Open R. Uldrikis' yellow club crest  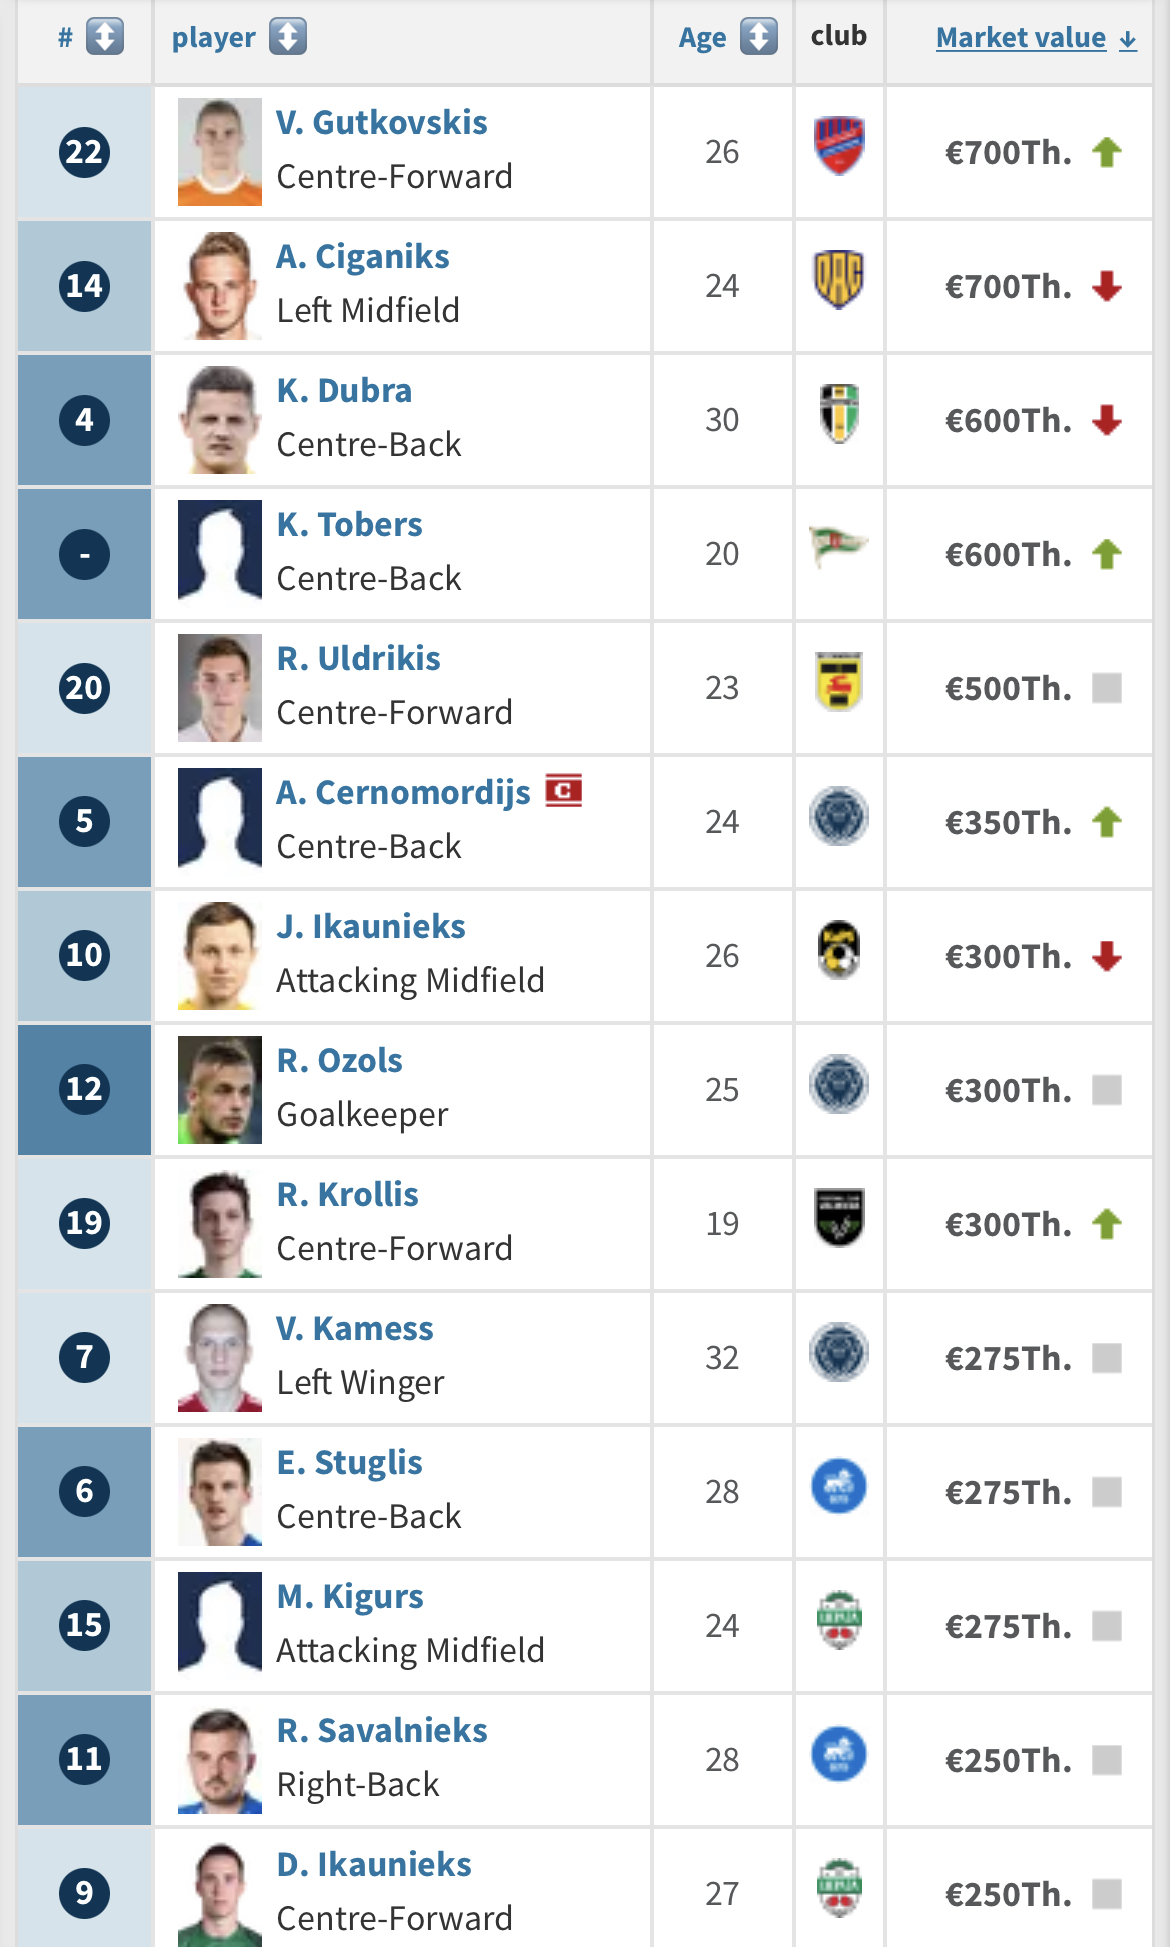[x=839, y=682]
